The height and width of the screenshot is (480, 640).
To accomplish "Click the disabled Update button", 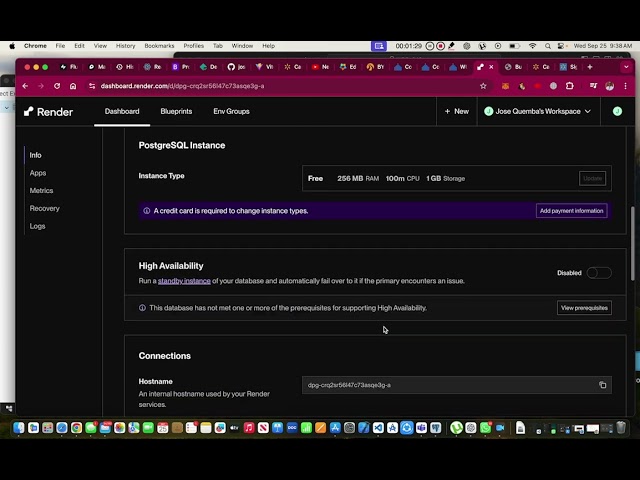I will [x=592, y=178].
